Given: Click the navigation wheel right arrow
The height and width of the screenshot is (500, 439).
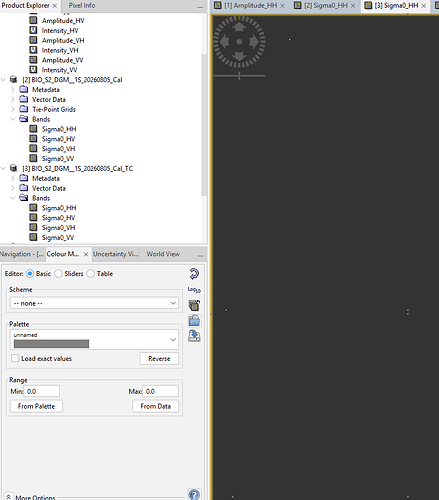Looking at the screenshot, I should (x=254, y=42).
